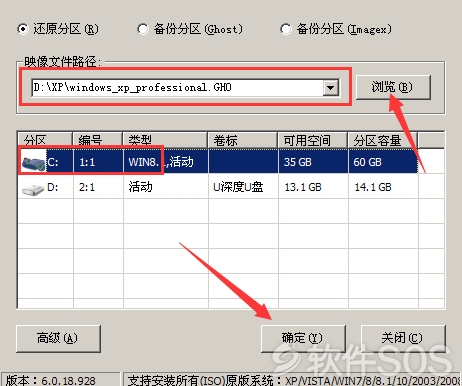Sort by the 可用空间 column header
The image size is (462, 386).
click(313, 140)
